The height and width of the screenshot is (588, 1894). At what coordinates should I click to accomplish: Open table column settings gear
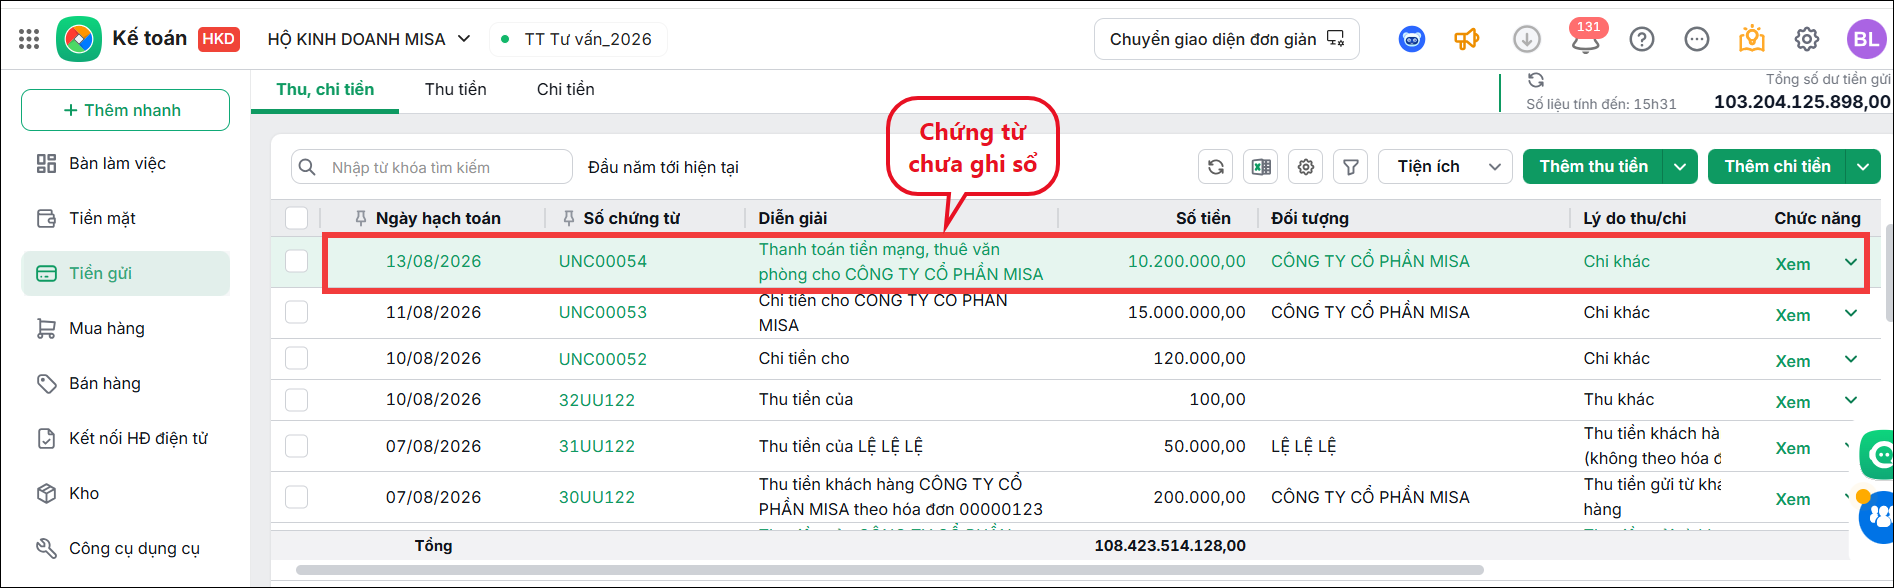tap(1306, 167)
